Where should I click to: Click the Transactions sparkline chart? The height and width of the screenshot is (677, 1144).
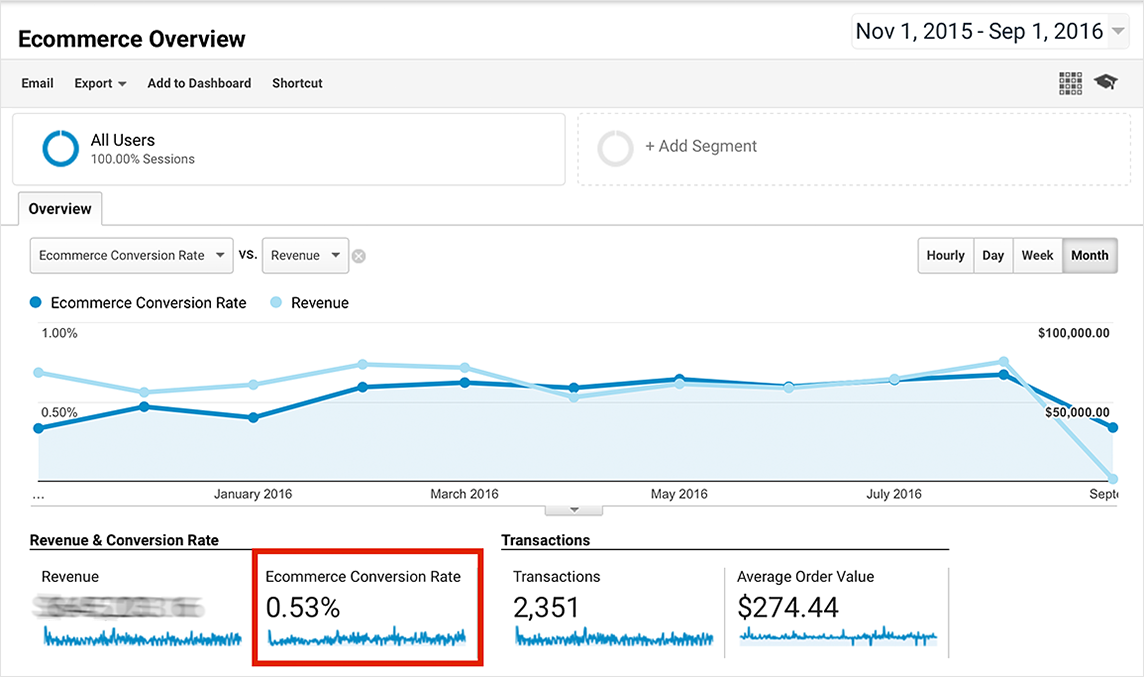pyautogui.click(x=614, y=637)
